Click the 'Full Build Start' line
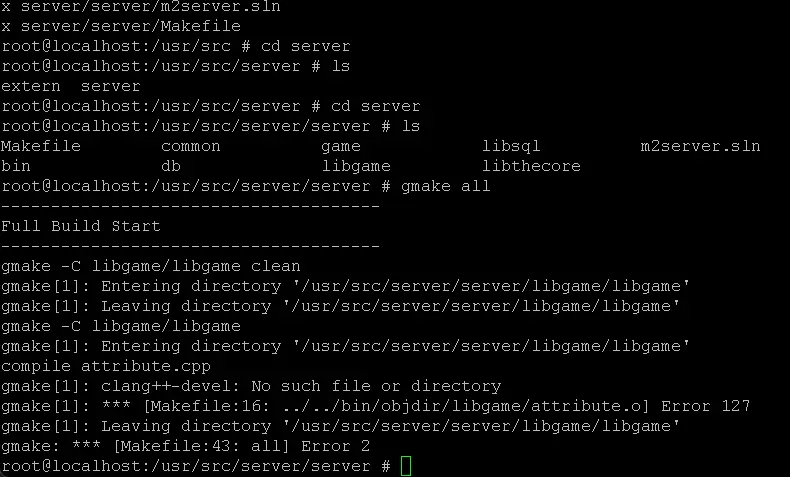The height and width of the screenshot is (477, 790). coord(81,226)
